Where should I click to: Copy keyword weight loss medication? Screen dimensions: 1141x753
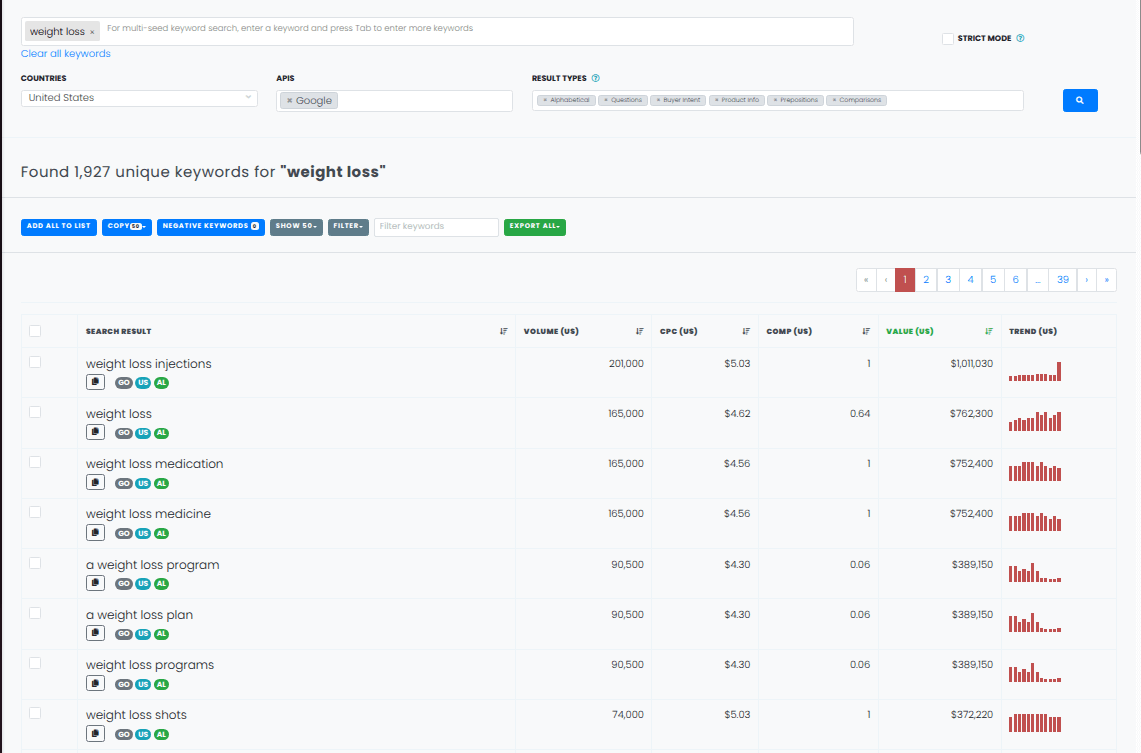click(x=95, y=482)
